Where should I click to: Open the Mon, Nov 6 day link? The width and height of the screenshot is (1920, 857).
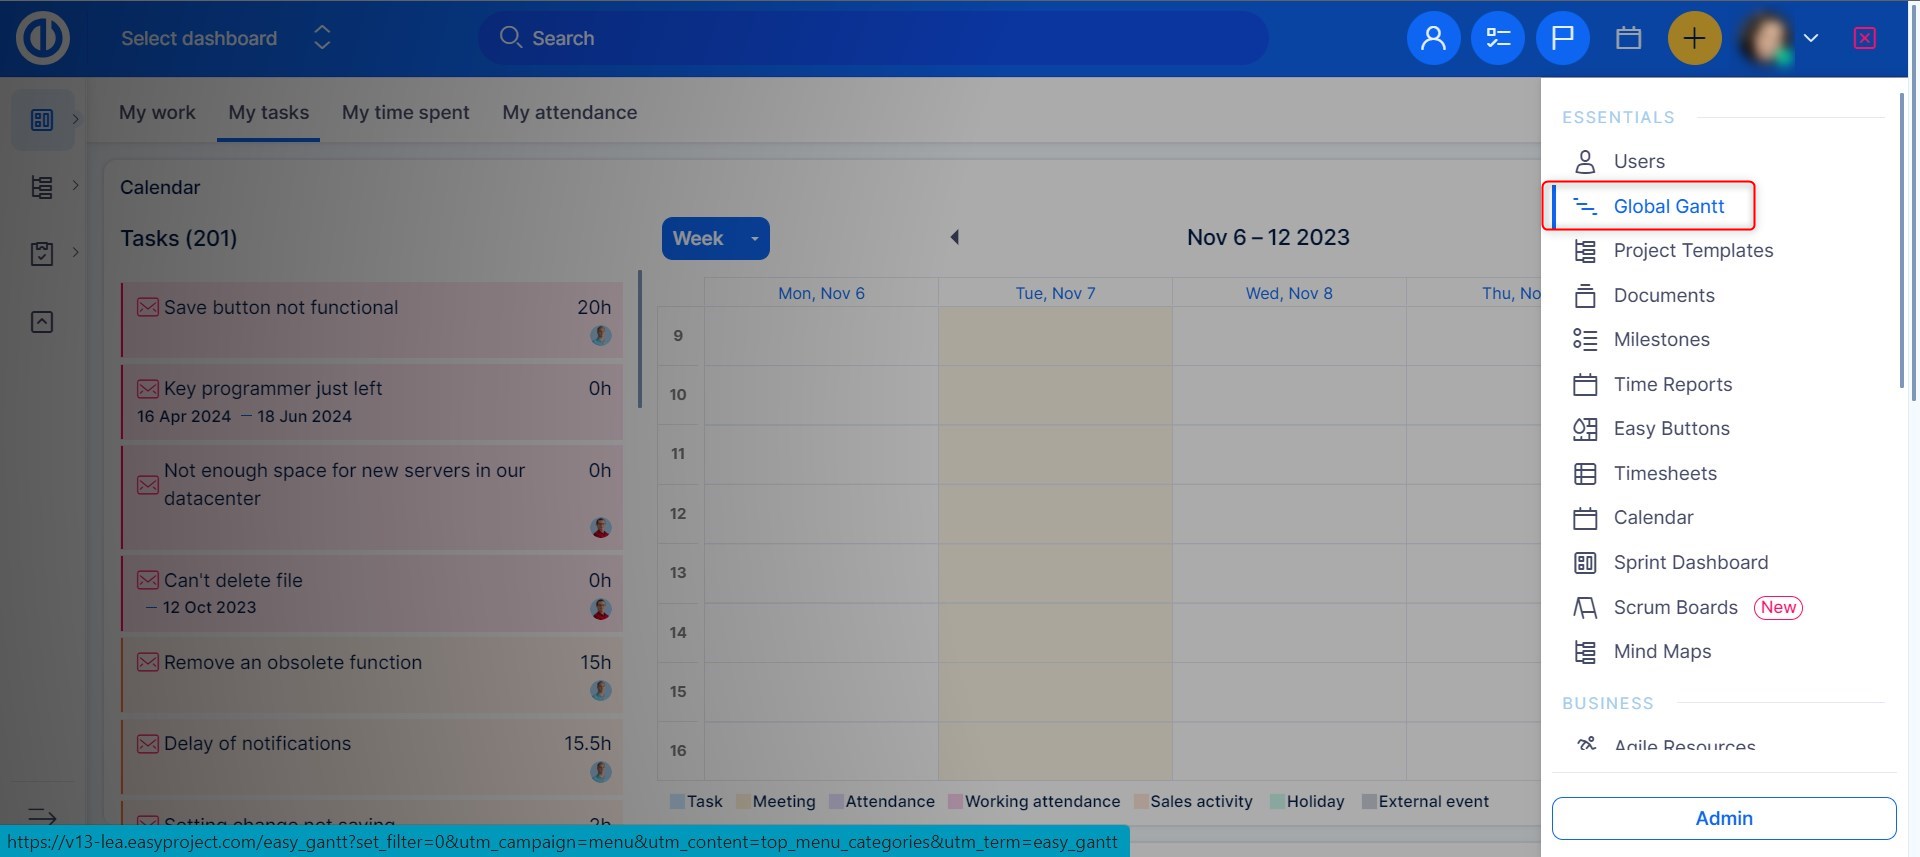821,293
